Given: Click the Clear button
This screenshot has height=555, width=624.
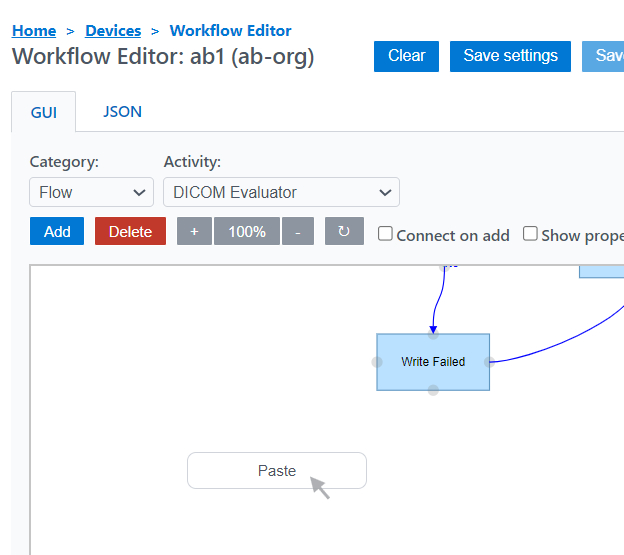Looking at the screenshot, I should [406, 56].
